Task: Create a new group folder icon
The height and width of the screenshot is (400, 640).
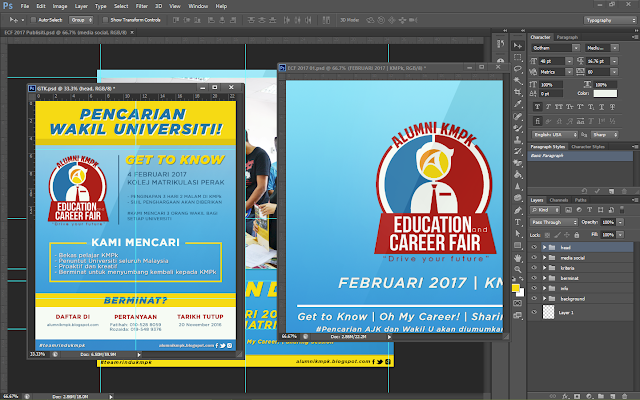Action: tap(601, 396)
